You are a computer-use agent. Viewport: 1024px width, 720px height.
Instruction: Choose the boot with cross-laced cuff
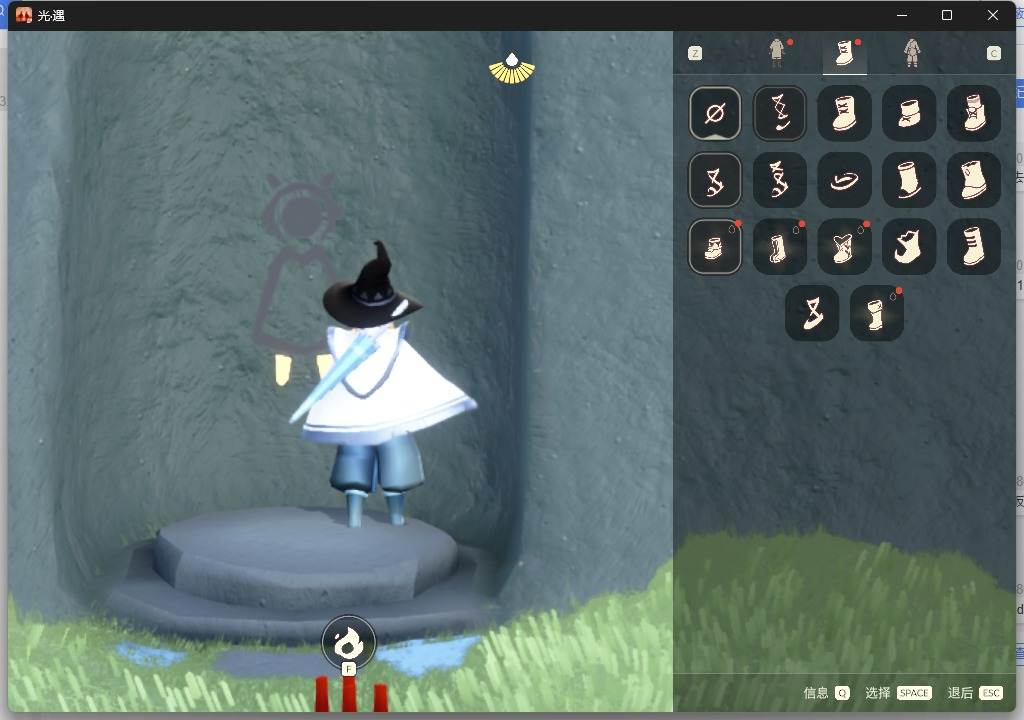point(844,114)
